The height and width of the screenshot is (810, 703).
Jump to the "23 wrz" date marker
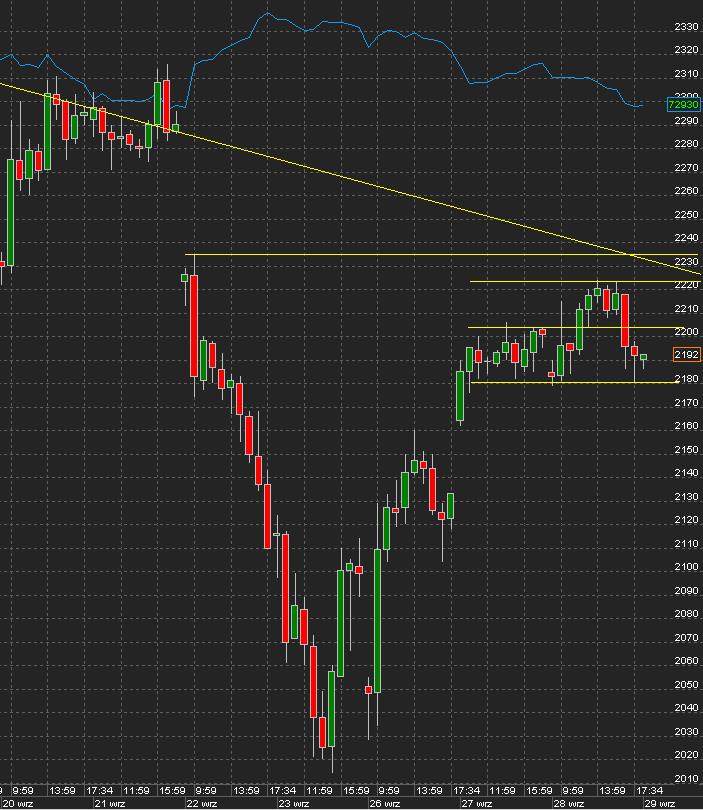(290, 803)
